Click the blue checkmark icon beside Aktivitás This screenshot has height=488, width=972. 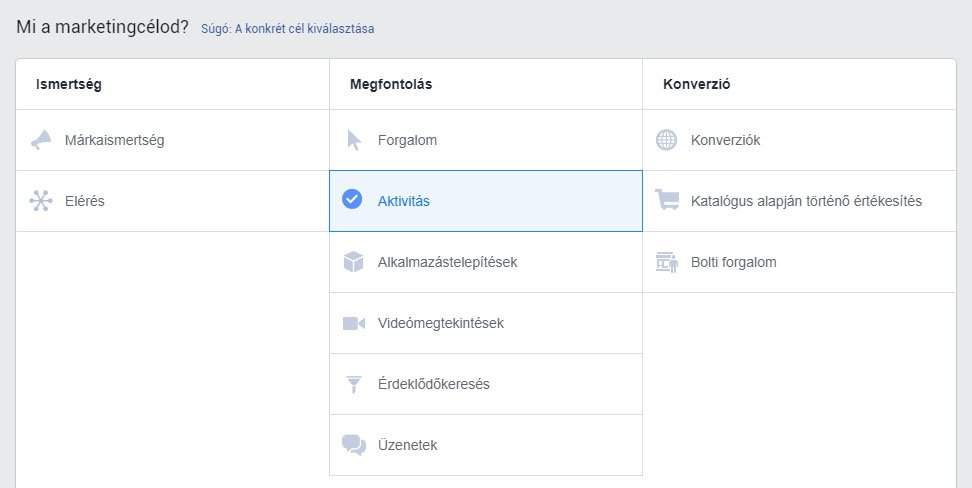(x=352, y=199)
